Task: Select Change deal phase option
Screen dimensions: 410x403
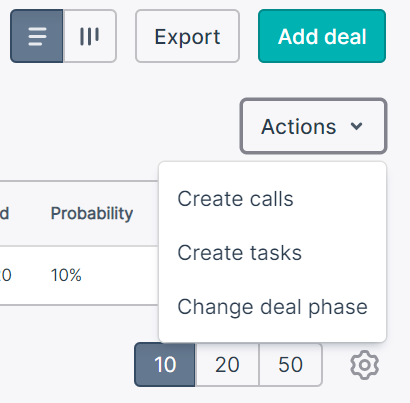Action: 272,307
